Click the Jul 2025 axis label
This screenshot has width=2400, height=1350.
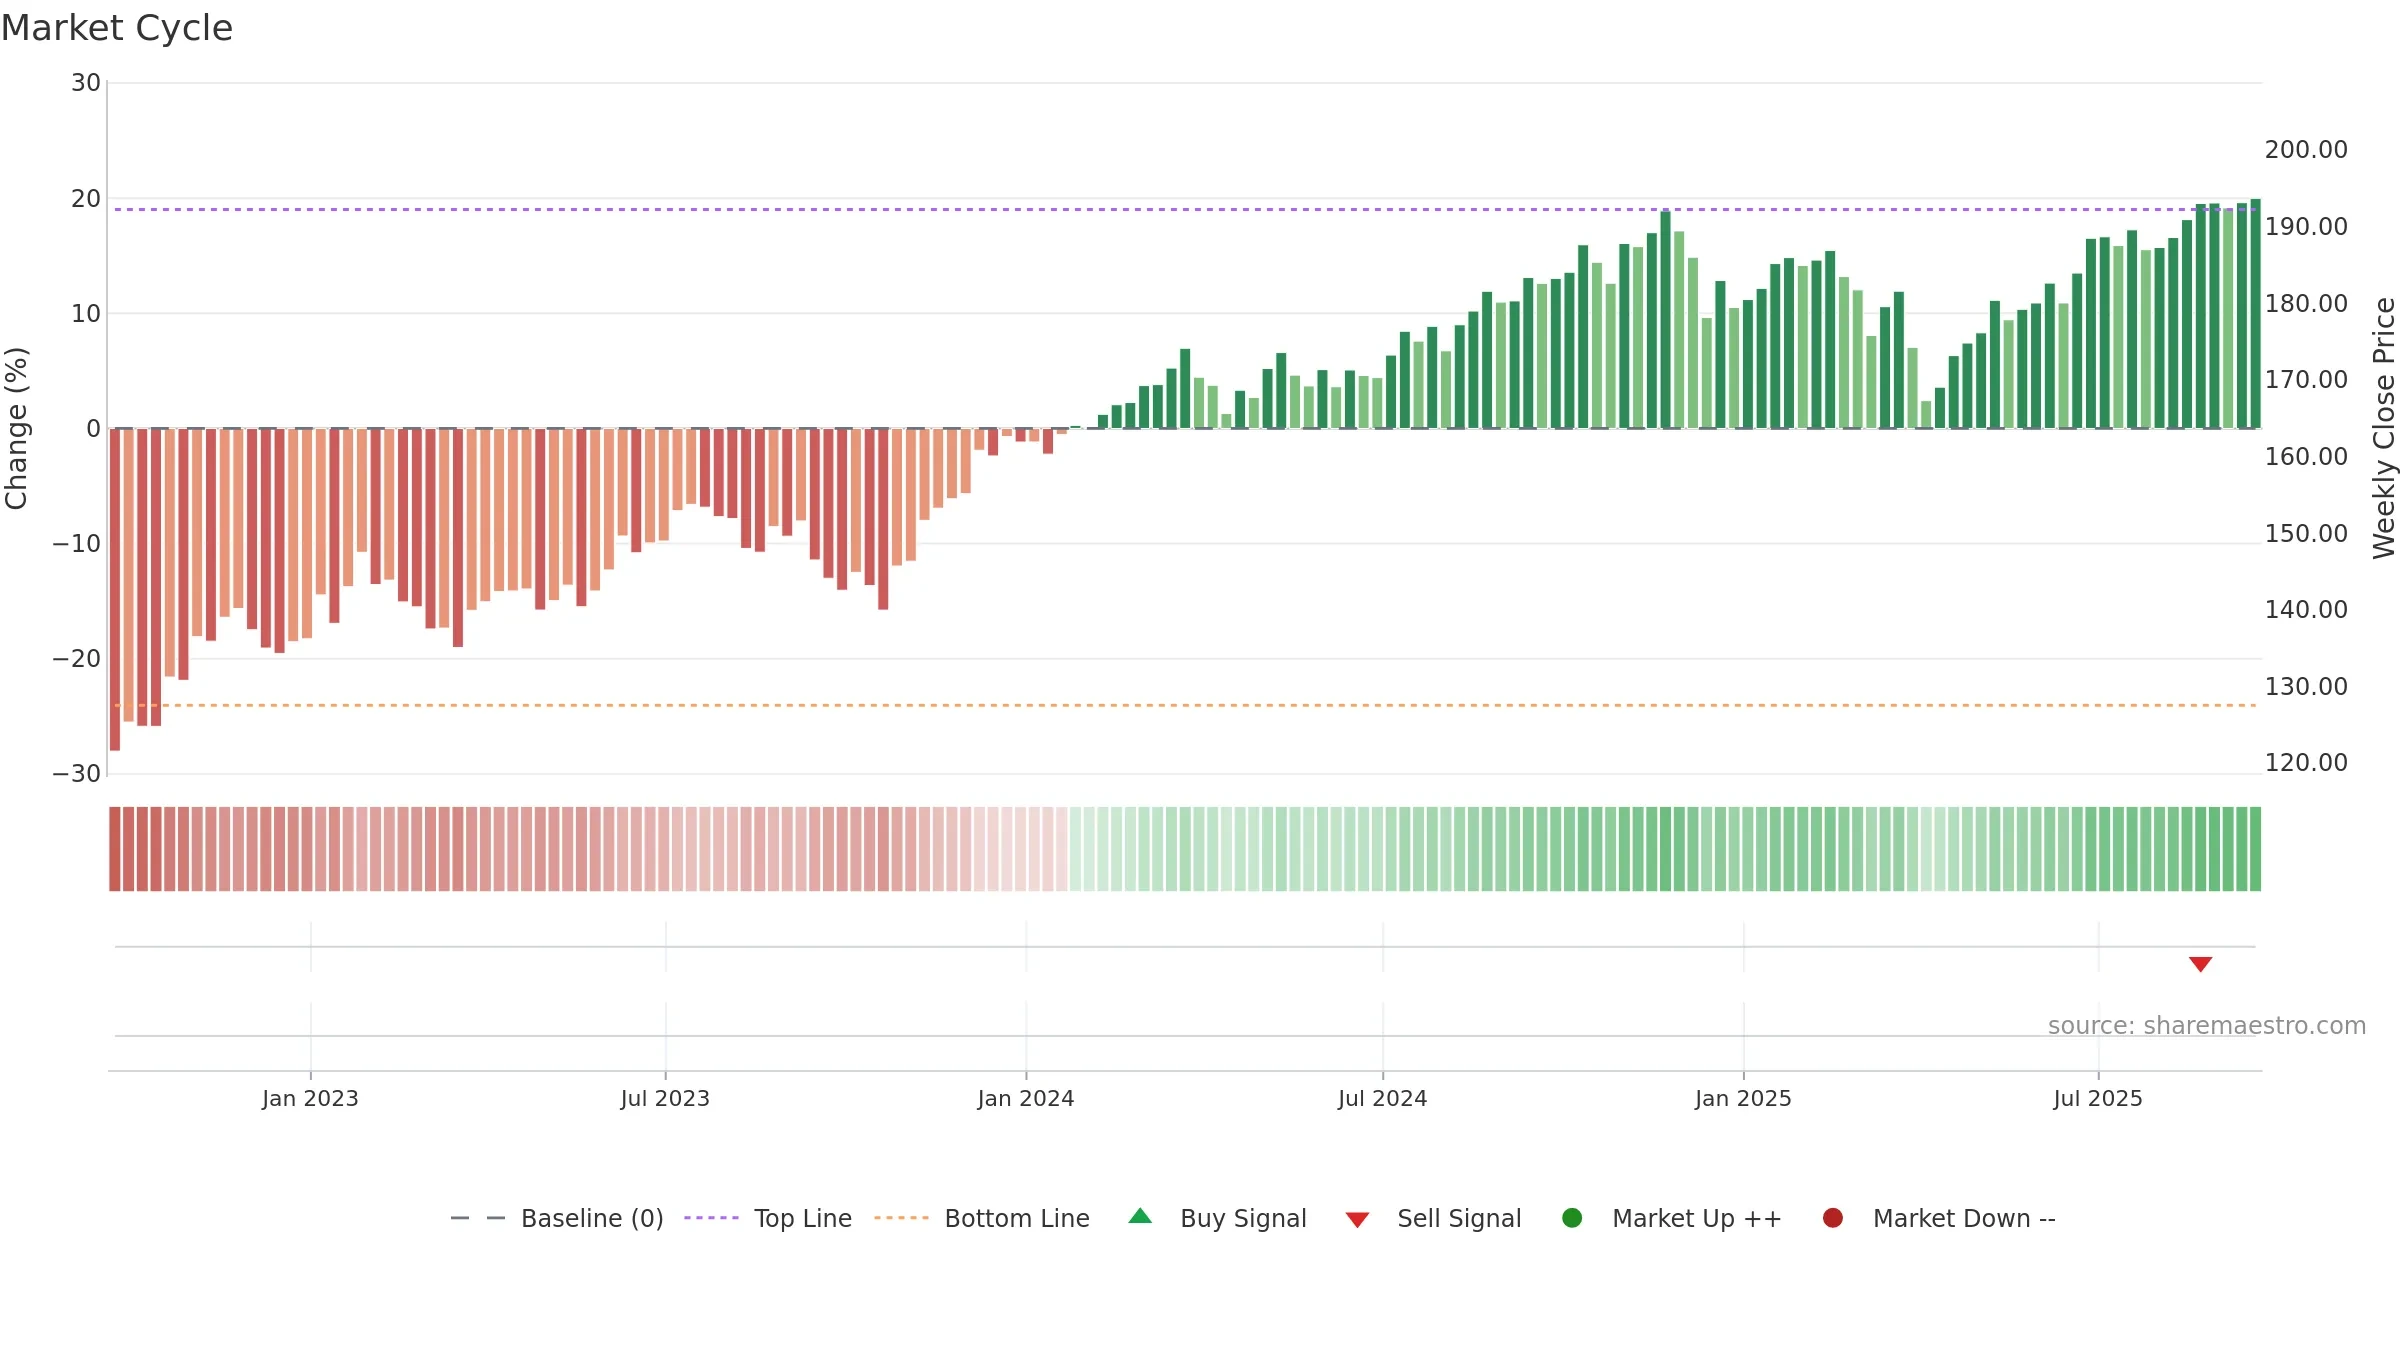[x=2098, y=1098]
